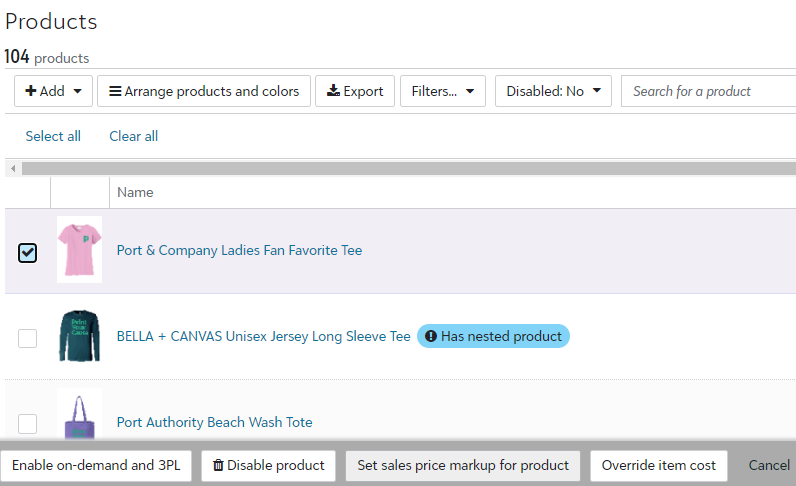This screenshot has height=486, width=796.
Task: Click the left scroll arrow icon
Action: tap(12, 168)
